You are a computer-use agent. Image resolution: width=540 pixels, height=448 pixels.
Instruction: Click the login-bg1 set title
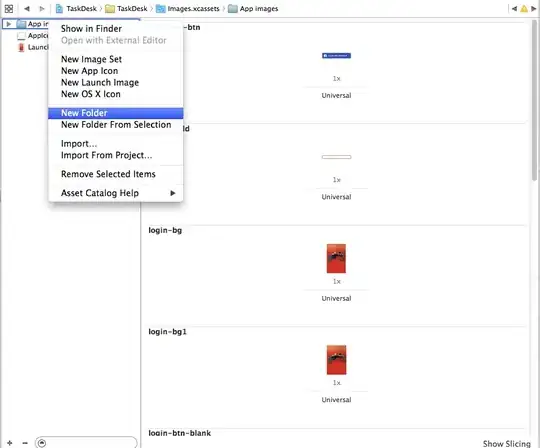[167, 332]
